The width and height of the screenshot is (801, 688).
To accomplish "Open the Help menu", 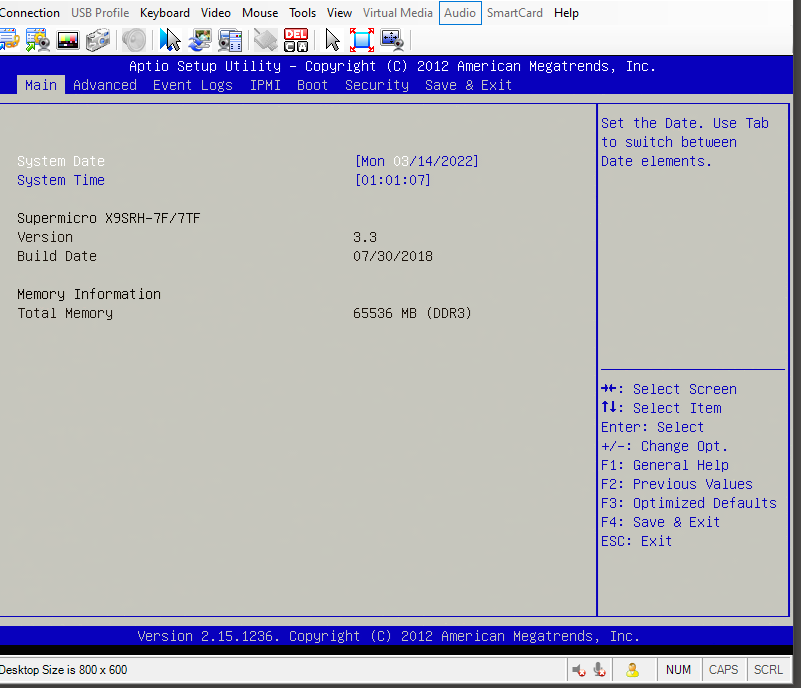I will pyautogui.click(x=566, y=13).
